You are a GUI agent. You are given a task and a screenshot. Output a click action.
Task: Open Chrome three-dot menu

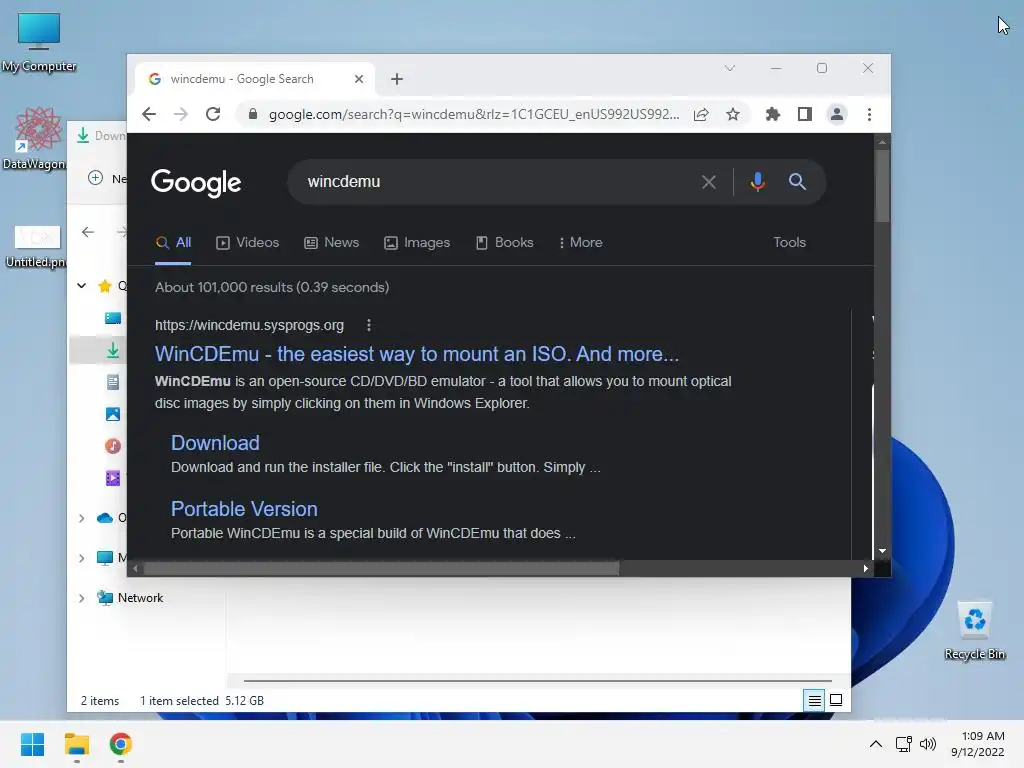[869, 114]
